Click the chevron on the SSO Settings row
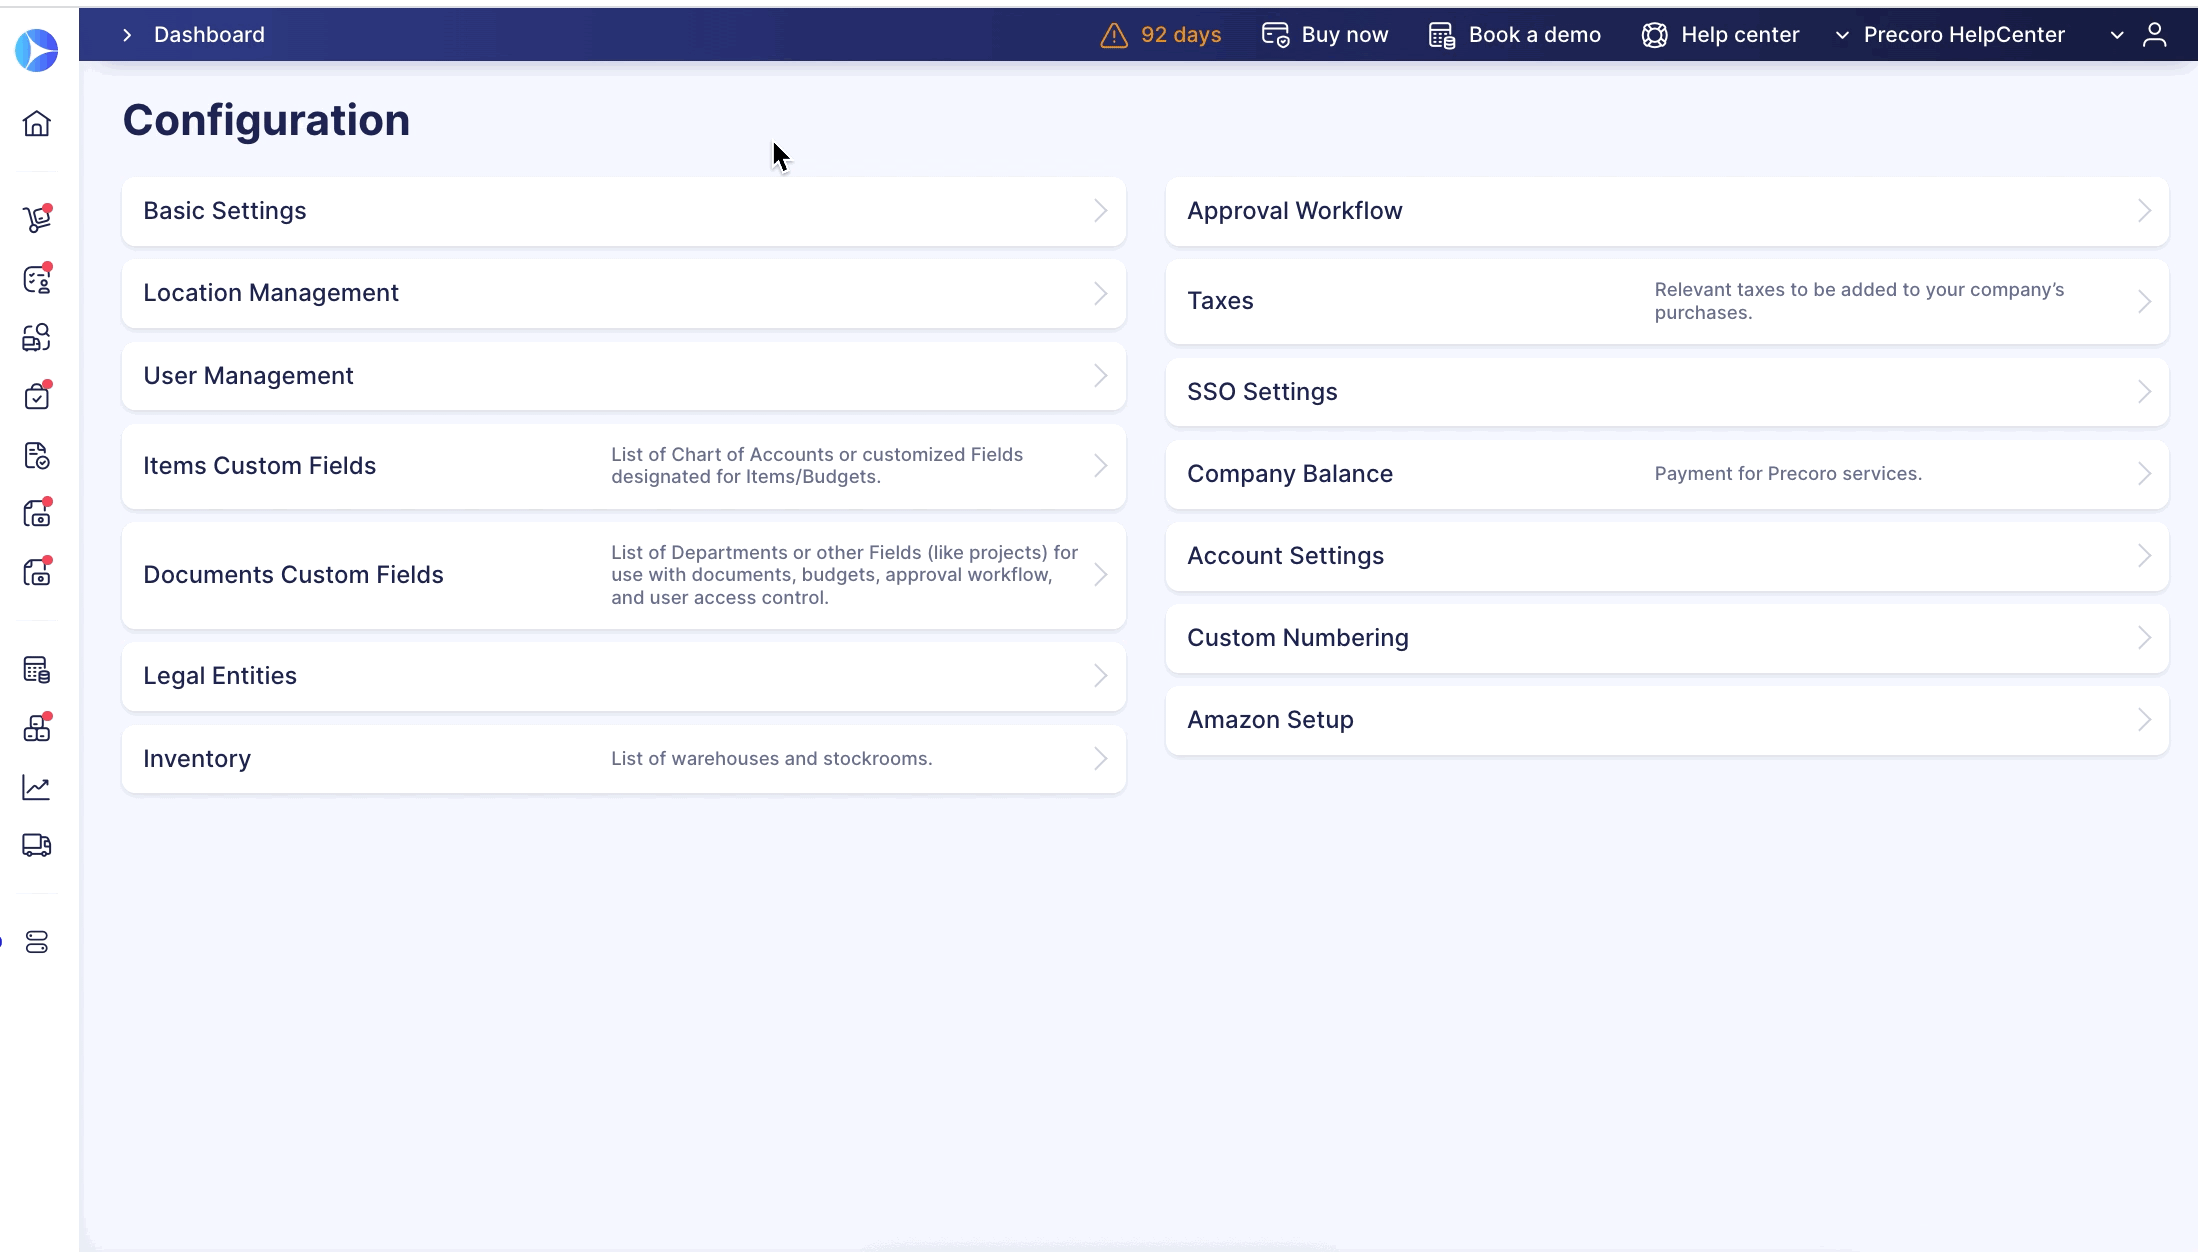The width and height of the screenshot is (2198, 1252). point(2144,392)
